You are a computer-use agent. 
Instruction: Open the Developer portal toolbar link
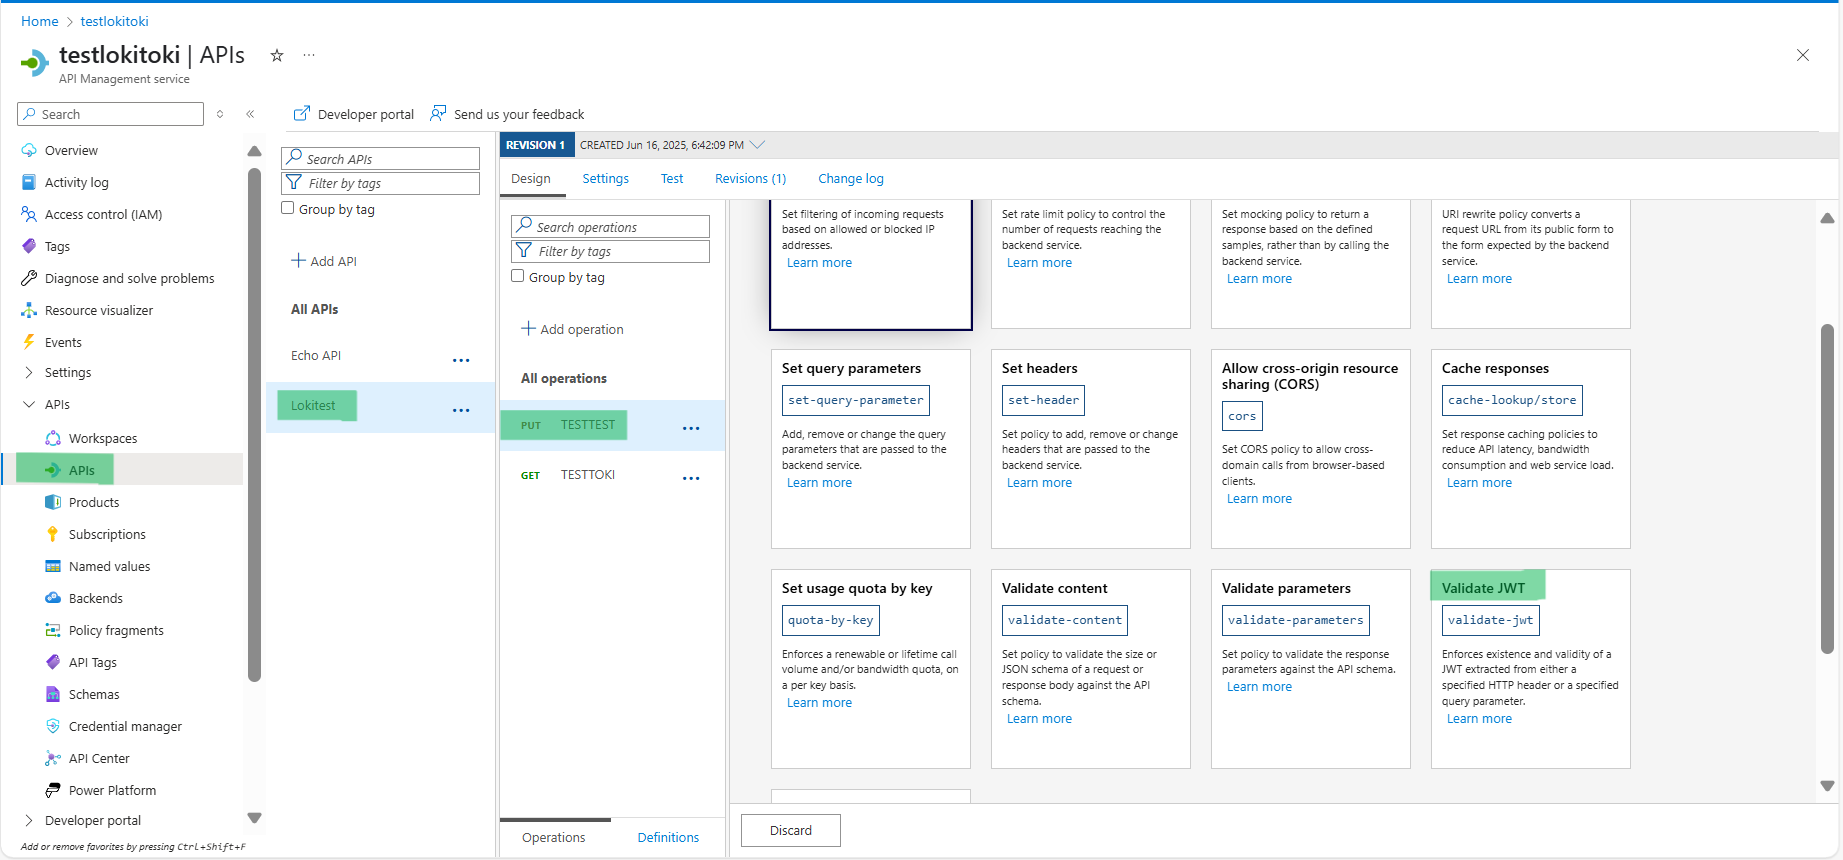point(354,114)
